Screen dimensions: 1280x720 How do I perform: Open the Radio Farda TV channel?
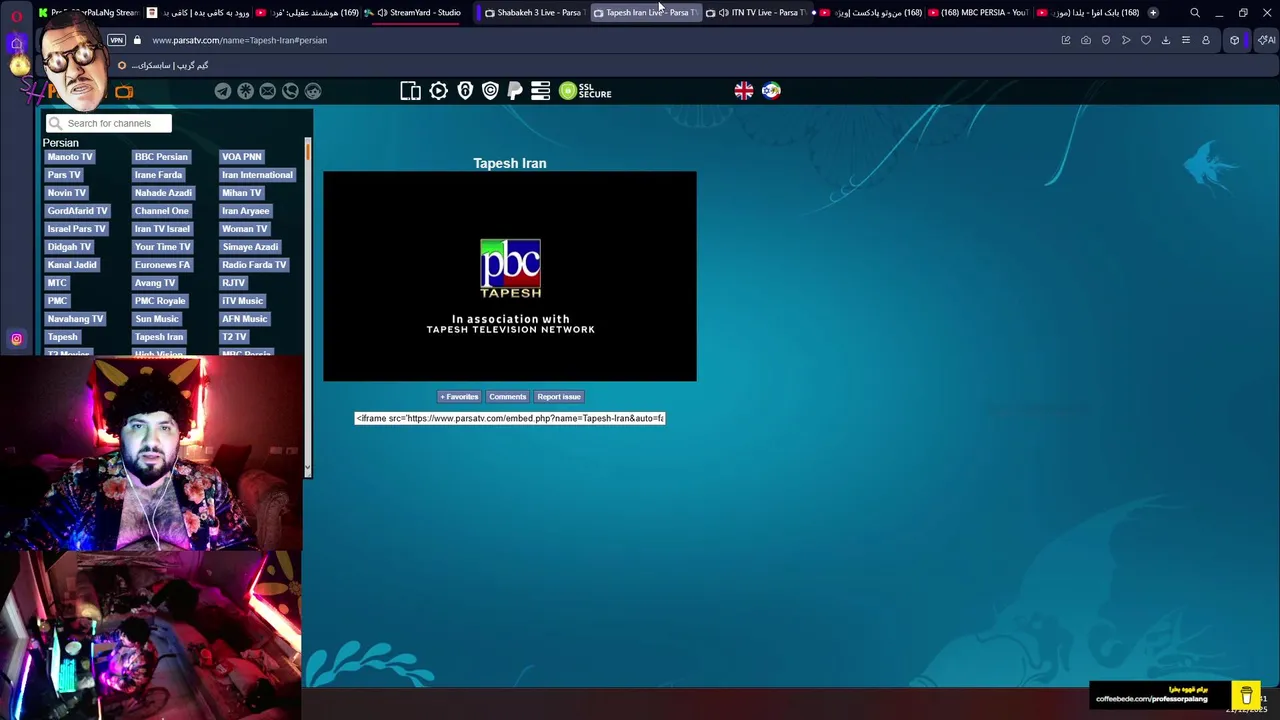(254, 265)
